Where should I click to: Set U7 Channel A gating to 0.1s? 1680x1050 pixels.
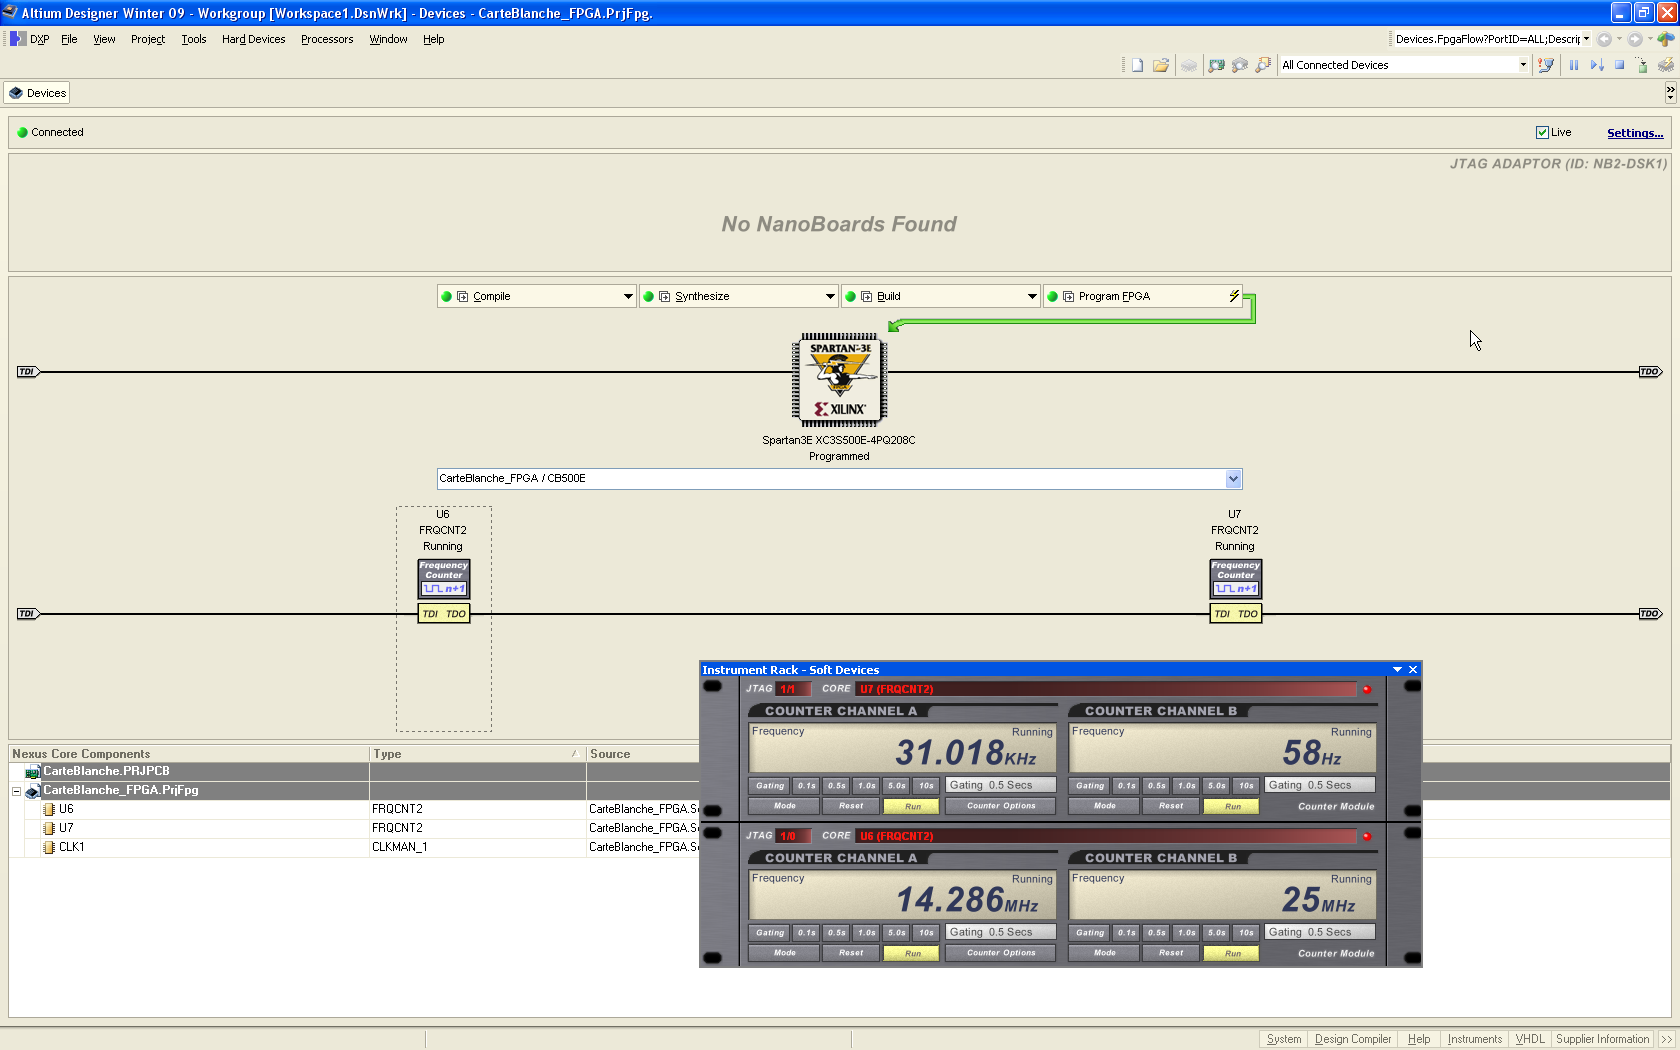click(806, 786)
